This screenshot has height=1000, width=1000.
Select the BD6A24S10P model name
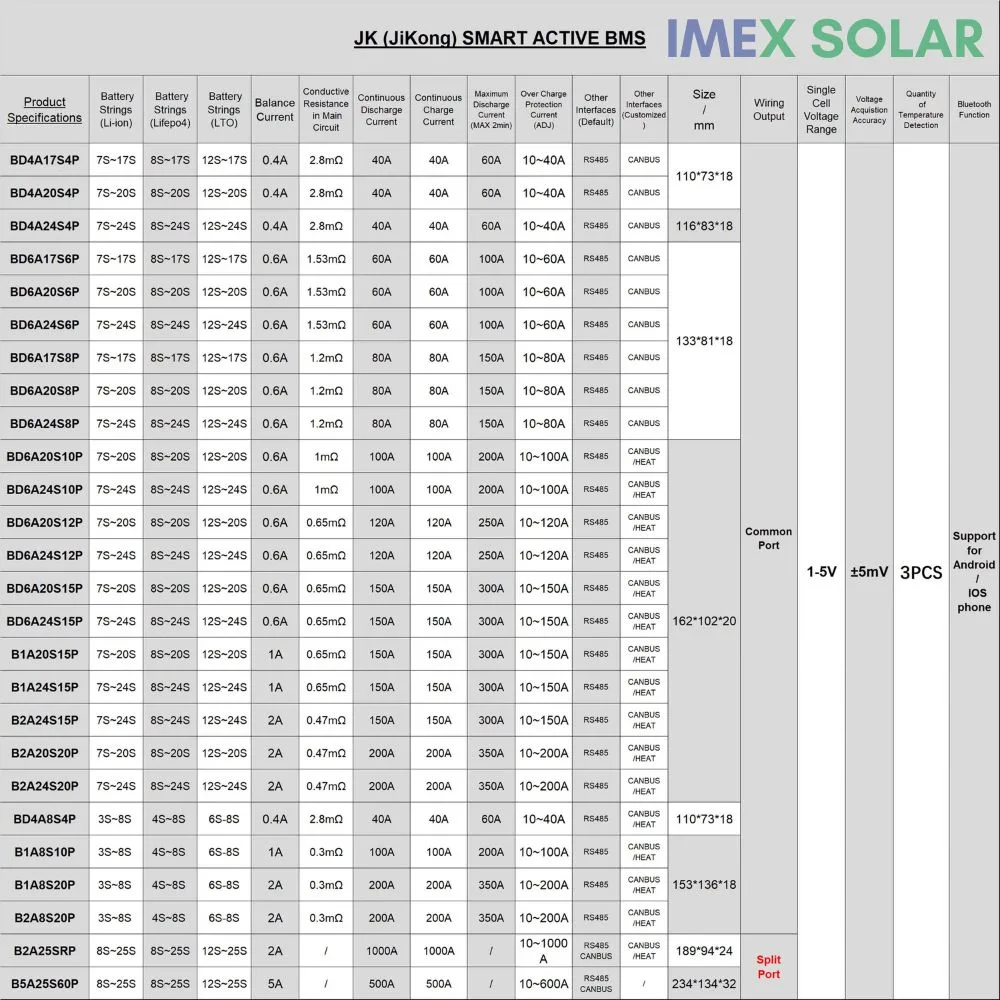(x=45, y=490)
